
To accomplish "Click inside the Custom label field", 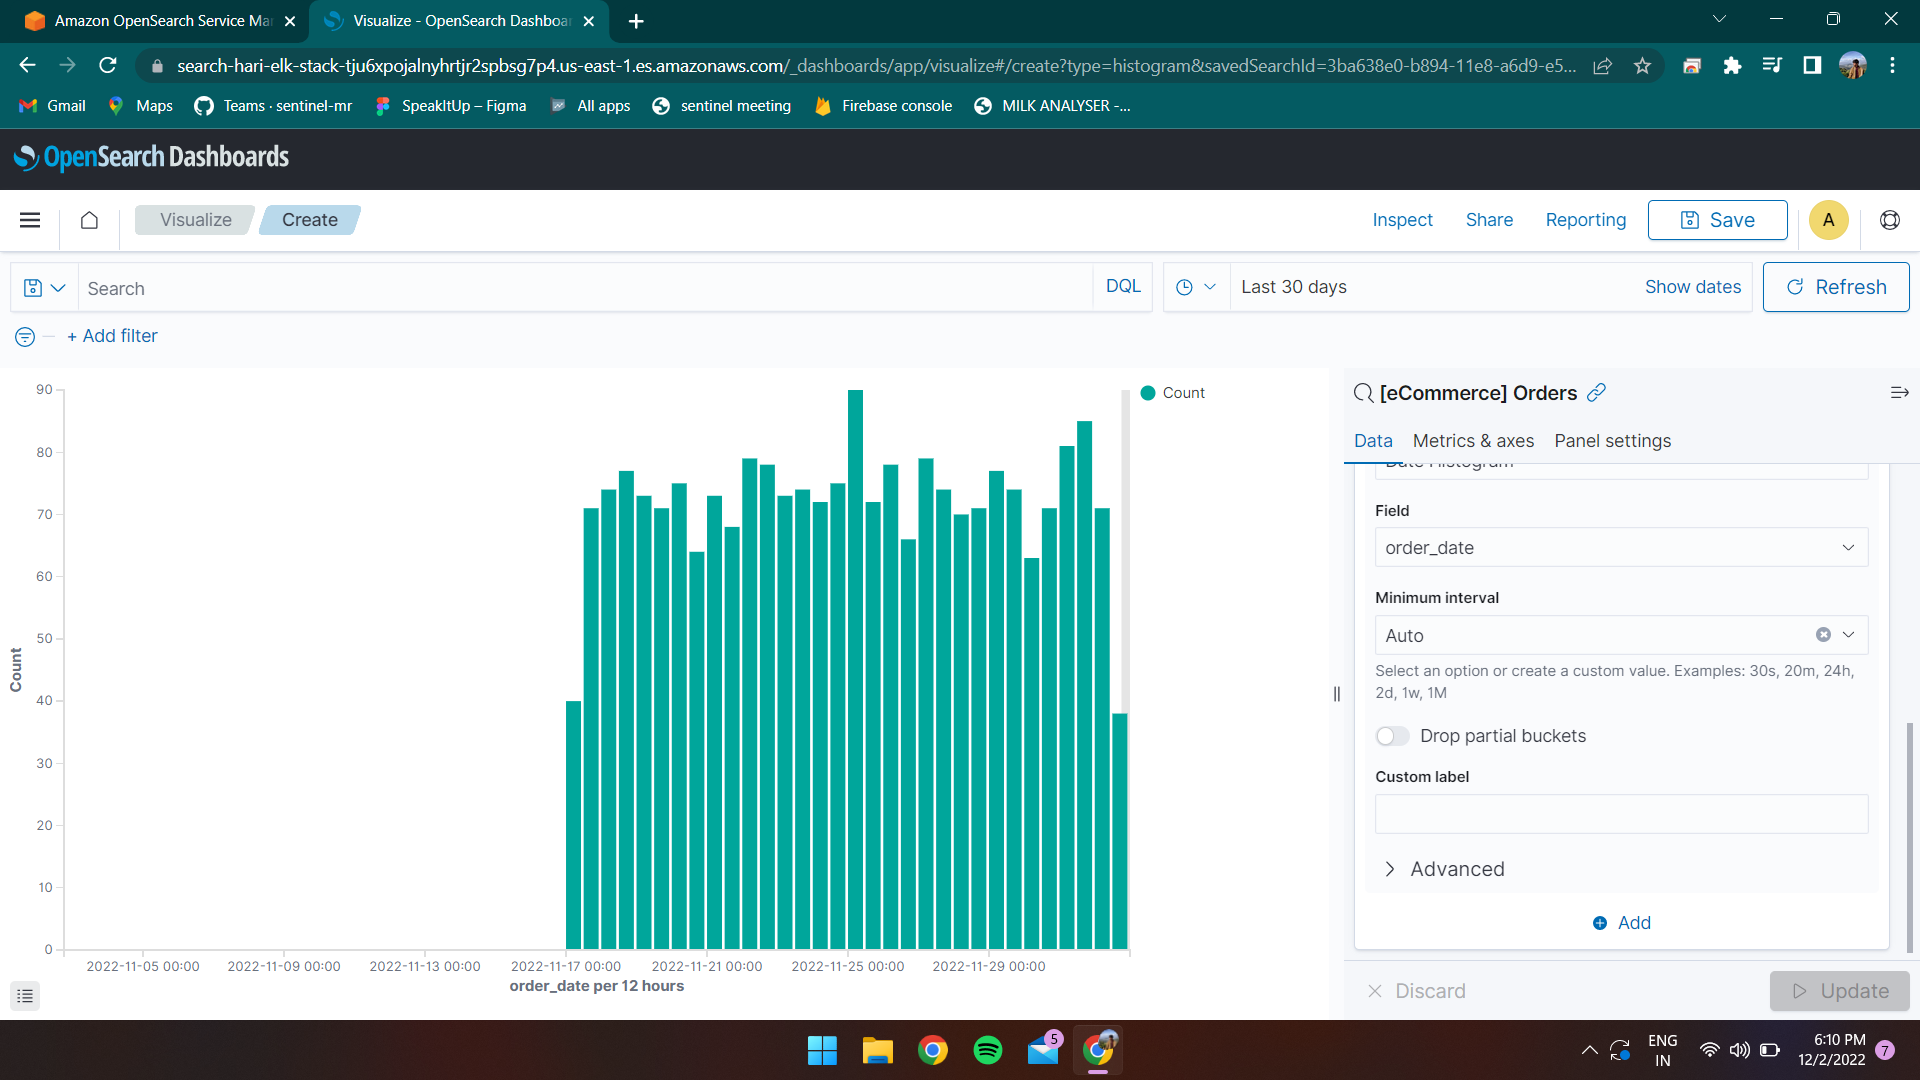I will (1620, 814).
